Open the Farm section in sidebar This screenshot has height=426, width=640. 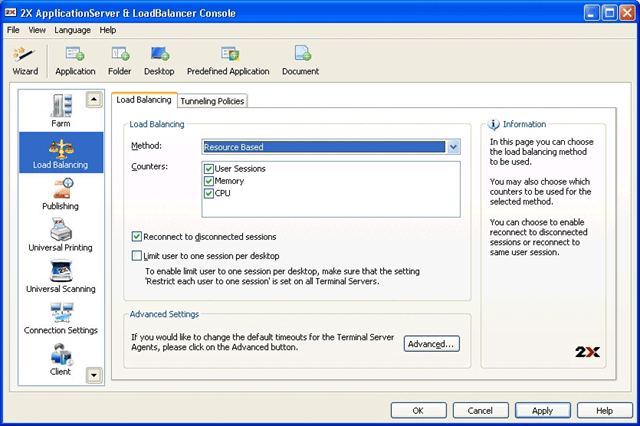click(61, 110)
